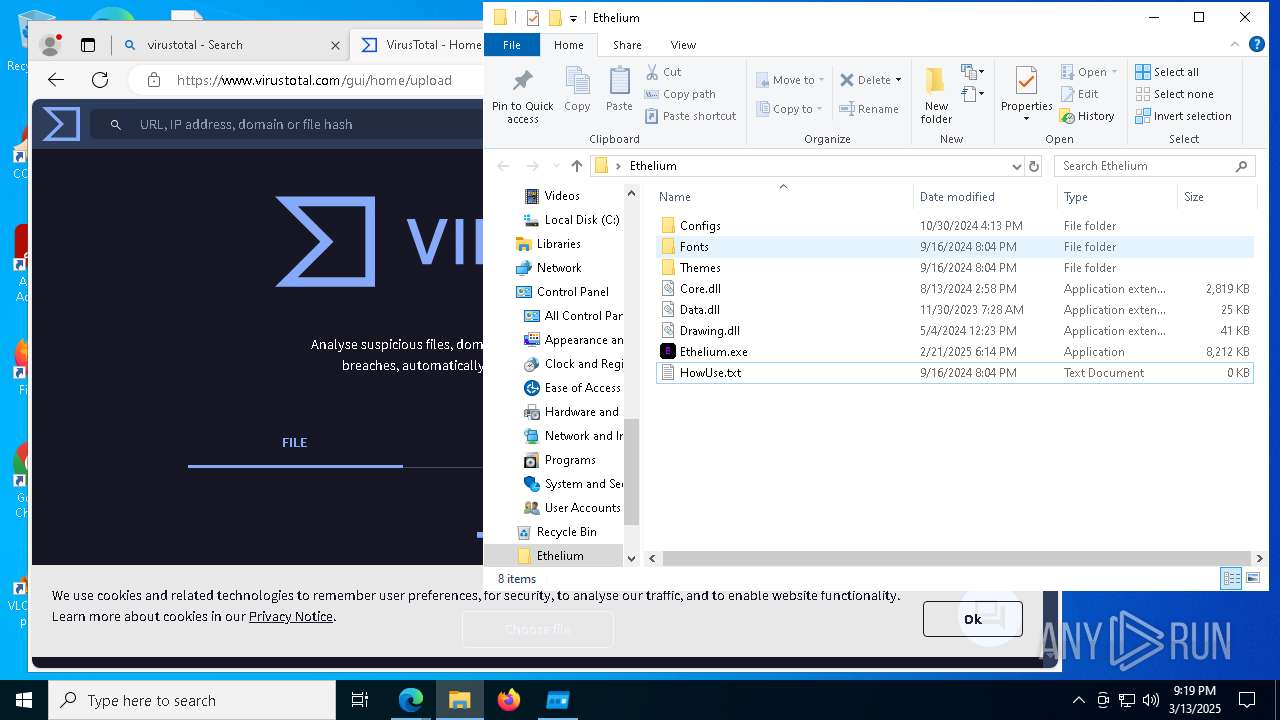Refresh the Ethelium folder view

[x=1034, y=166]
